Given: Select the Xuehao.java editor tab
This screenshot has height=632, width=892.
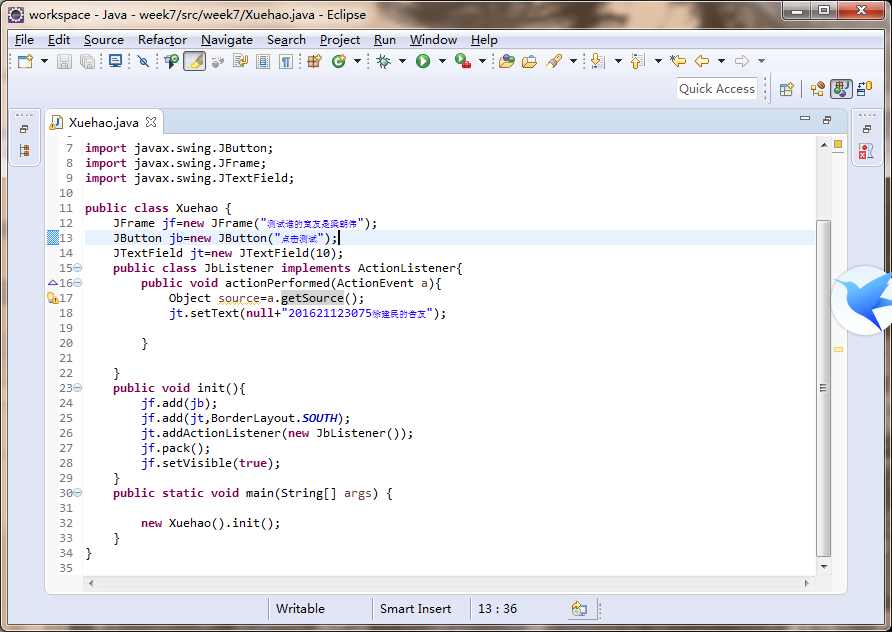Looking at the screenshot, I should 104,122.
